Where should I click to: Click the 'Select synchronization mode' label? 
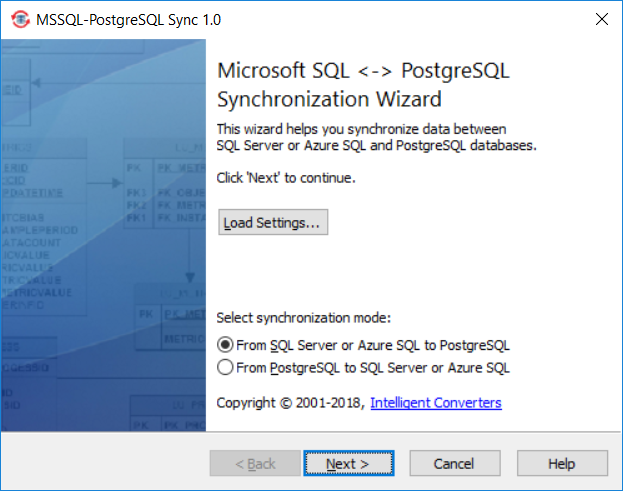click(304, 318)
